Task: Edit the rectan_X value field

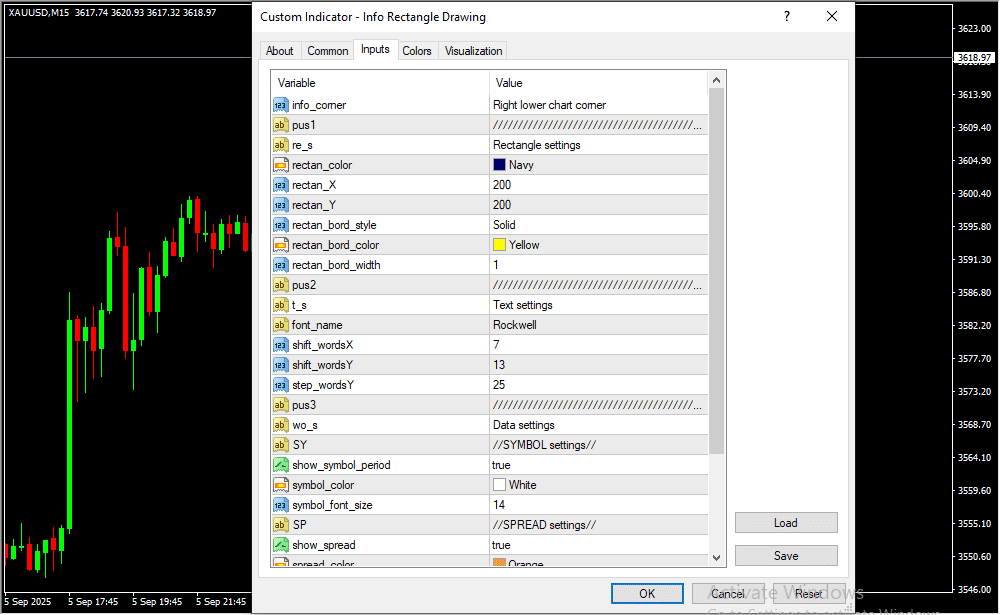Action: click(598, 185)
